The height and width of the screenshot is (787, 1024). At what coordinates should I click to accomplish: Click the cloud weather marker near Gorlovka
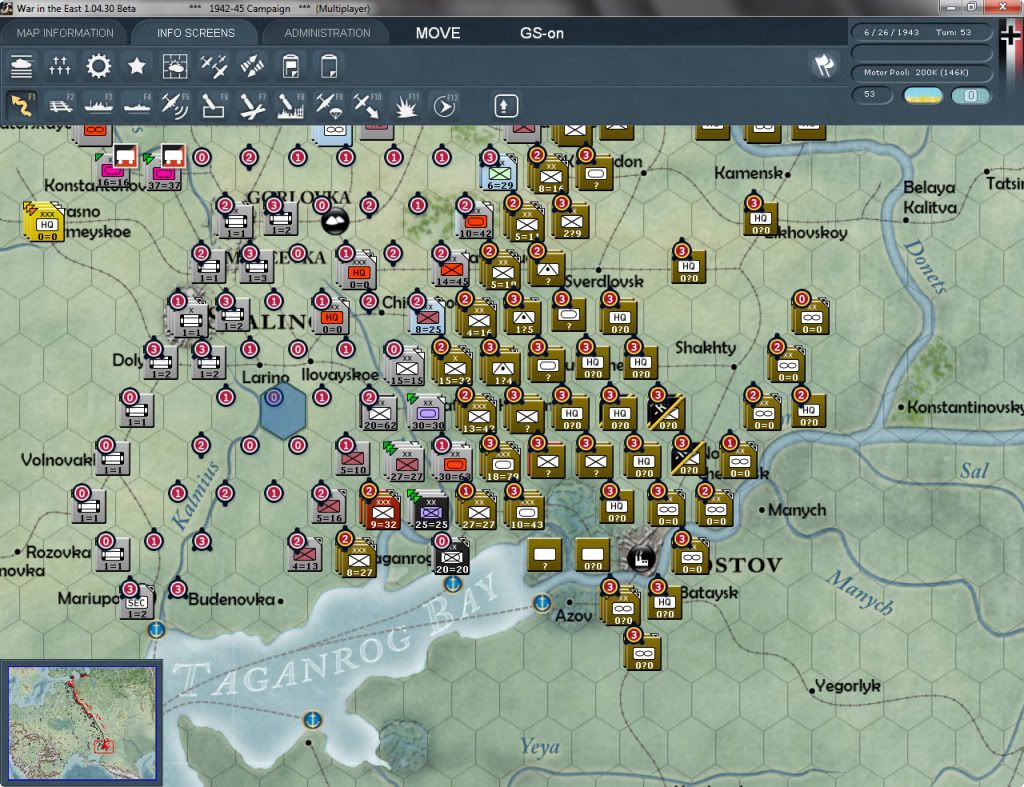click(335, 221)
